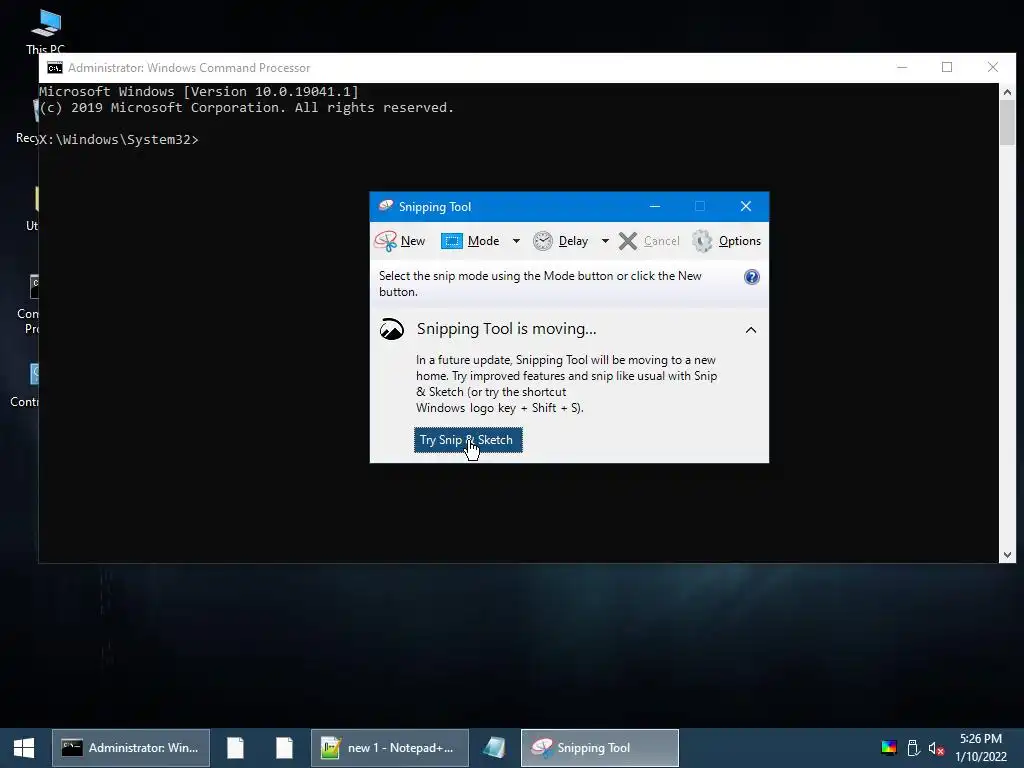Click the USB device tray icon

914,748
